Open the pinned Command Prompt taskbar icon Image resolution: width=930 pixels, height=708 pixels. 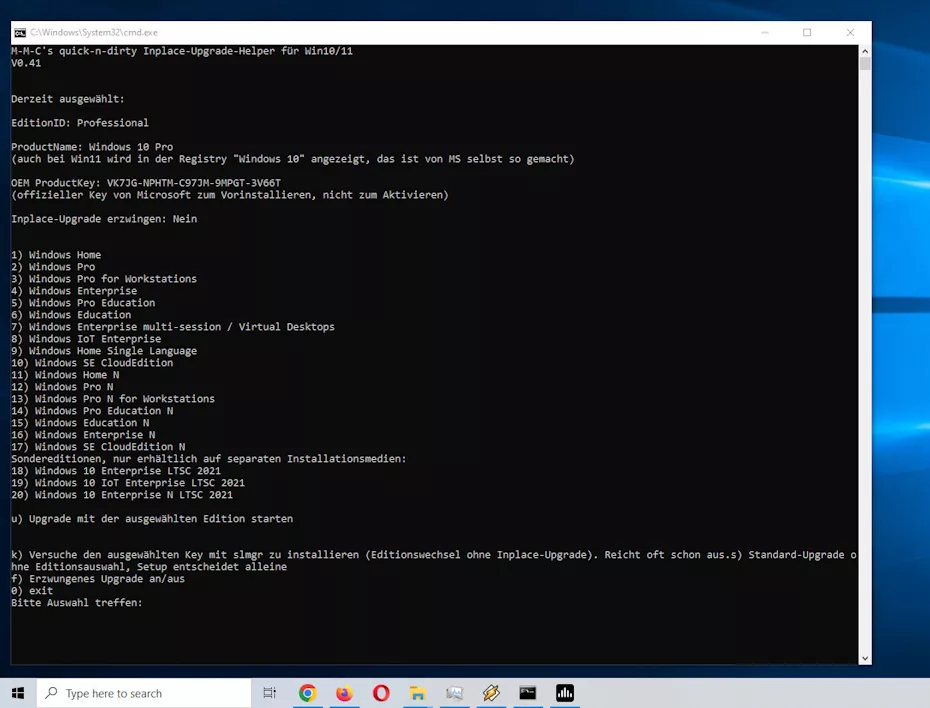(x=527, y=692)
